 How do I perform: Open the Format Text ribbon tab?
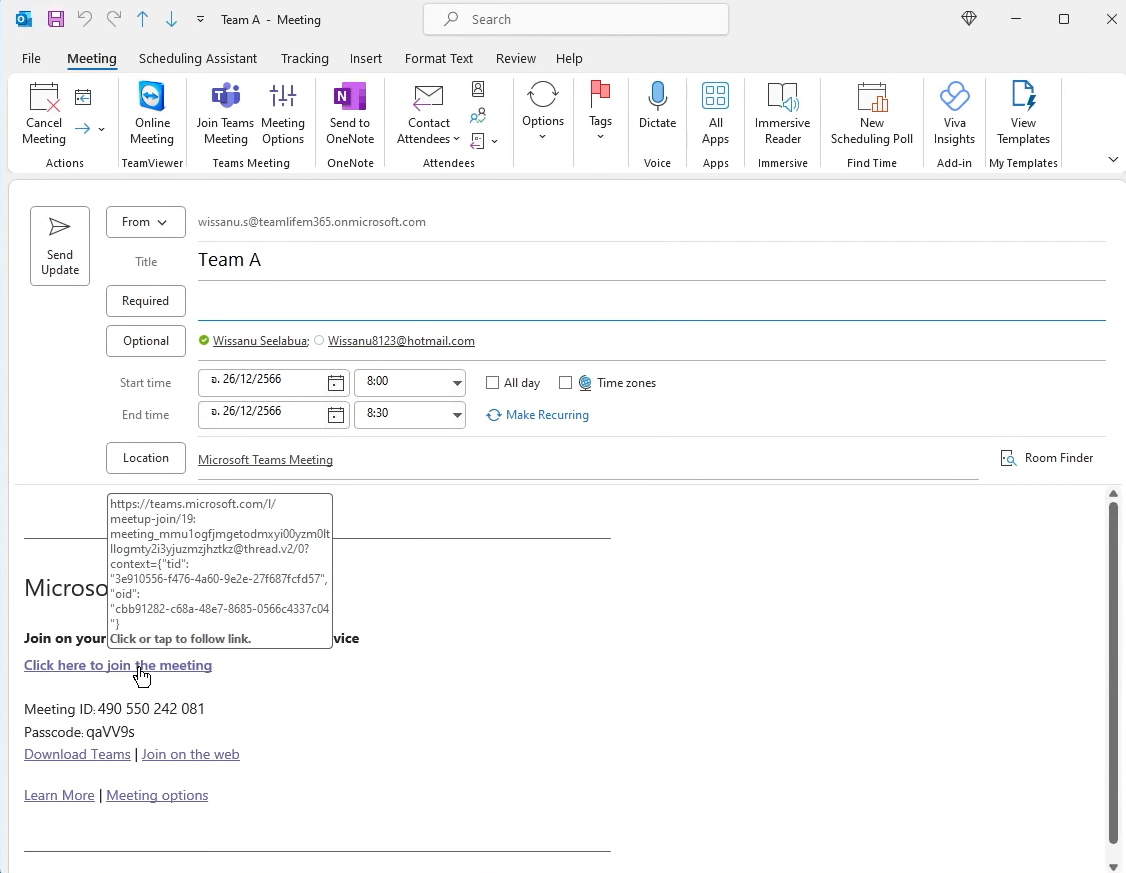coord(439,58)
